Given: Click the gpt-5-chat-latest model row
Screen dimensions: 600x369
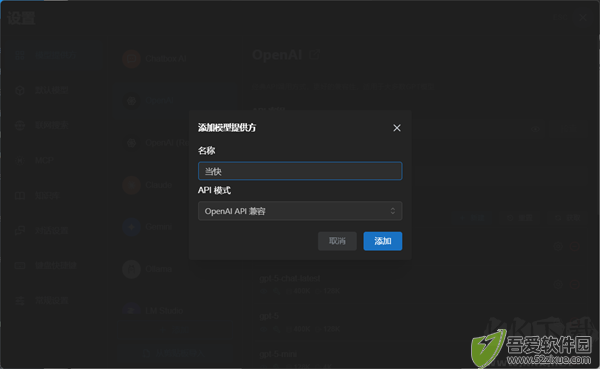Looking at the screenshot, I should pos(420,284).
